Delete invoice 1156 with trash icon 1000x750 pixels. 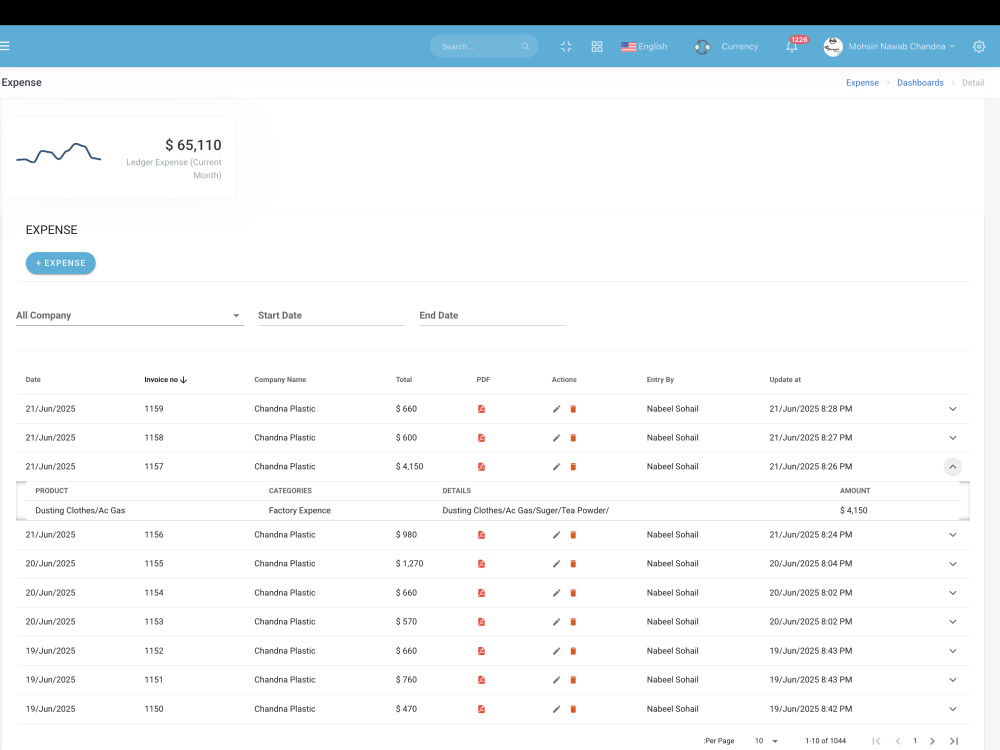tap(573, 535)
